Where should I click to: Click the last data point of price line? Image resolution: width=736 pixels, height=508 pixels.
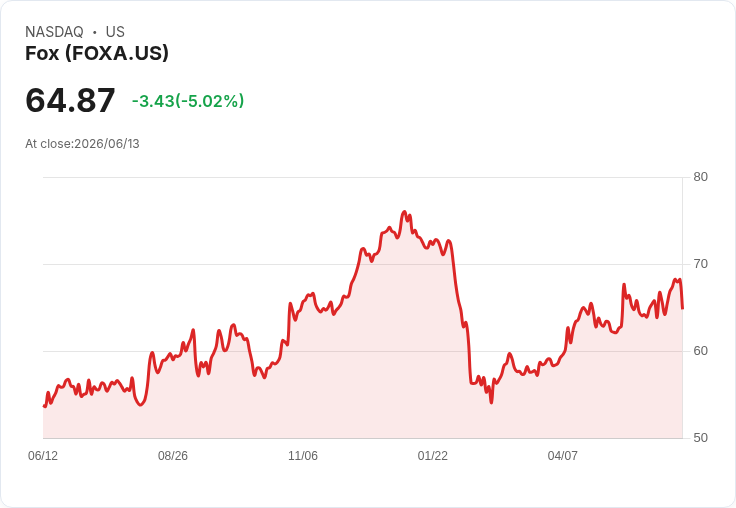[682, 308]
